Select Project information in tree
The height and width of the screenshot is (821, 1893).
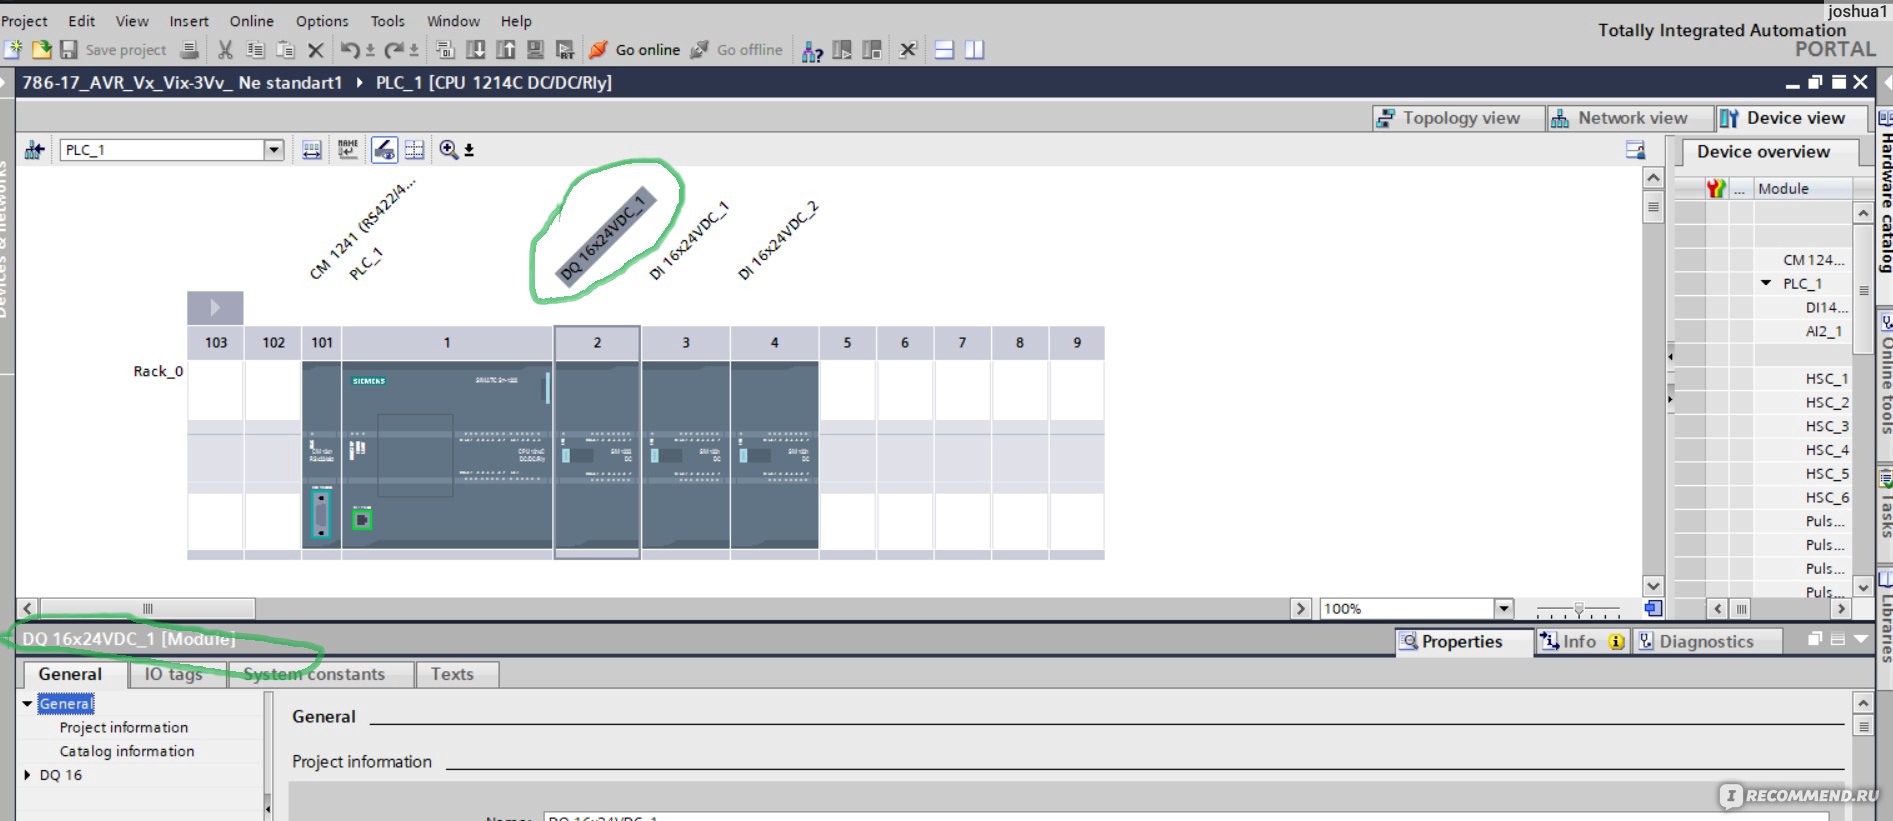pyautogui.click(x=124, y=728)
